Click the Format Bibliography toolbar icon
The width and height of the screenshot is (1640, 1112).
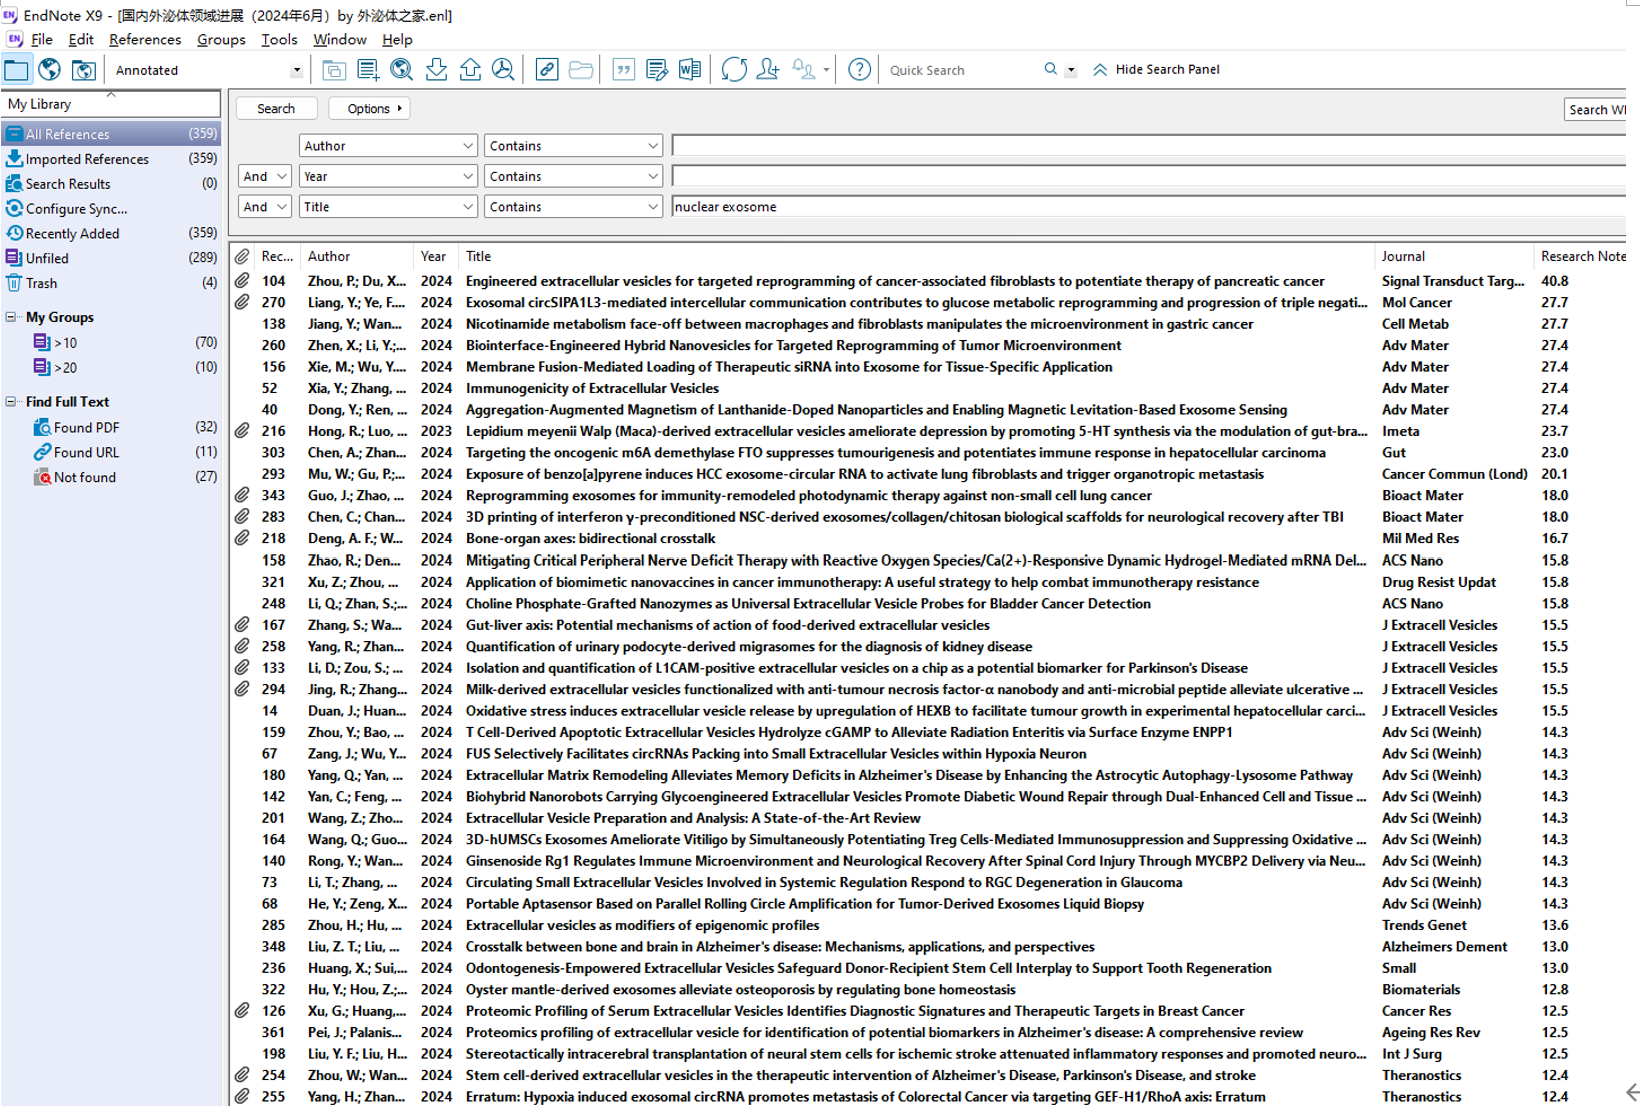657,70
